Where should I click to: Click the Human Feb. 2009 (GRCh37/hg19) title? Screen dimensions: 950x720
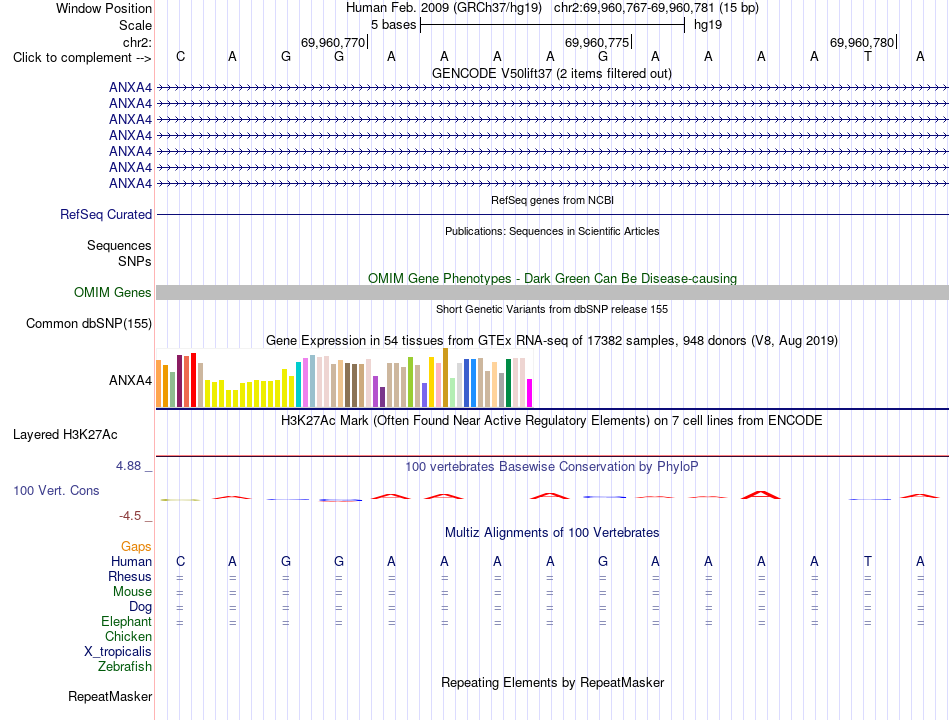coord(443,8)
